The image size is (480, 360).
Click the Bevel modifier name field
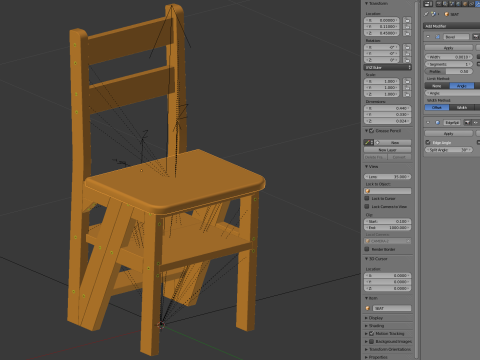456,37
